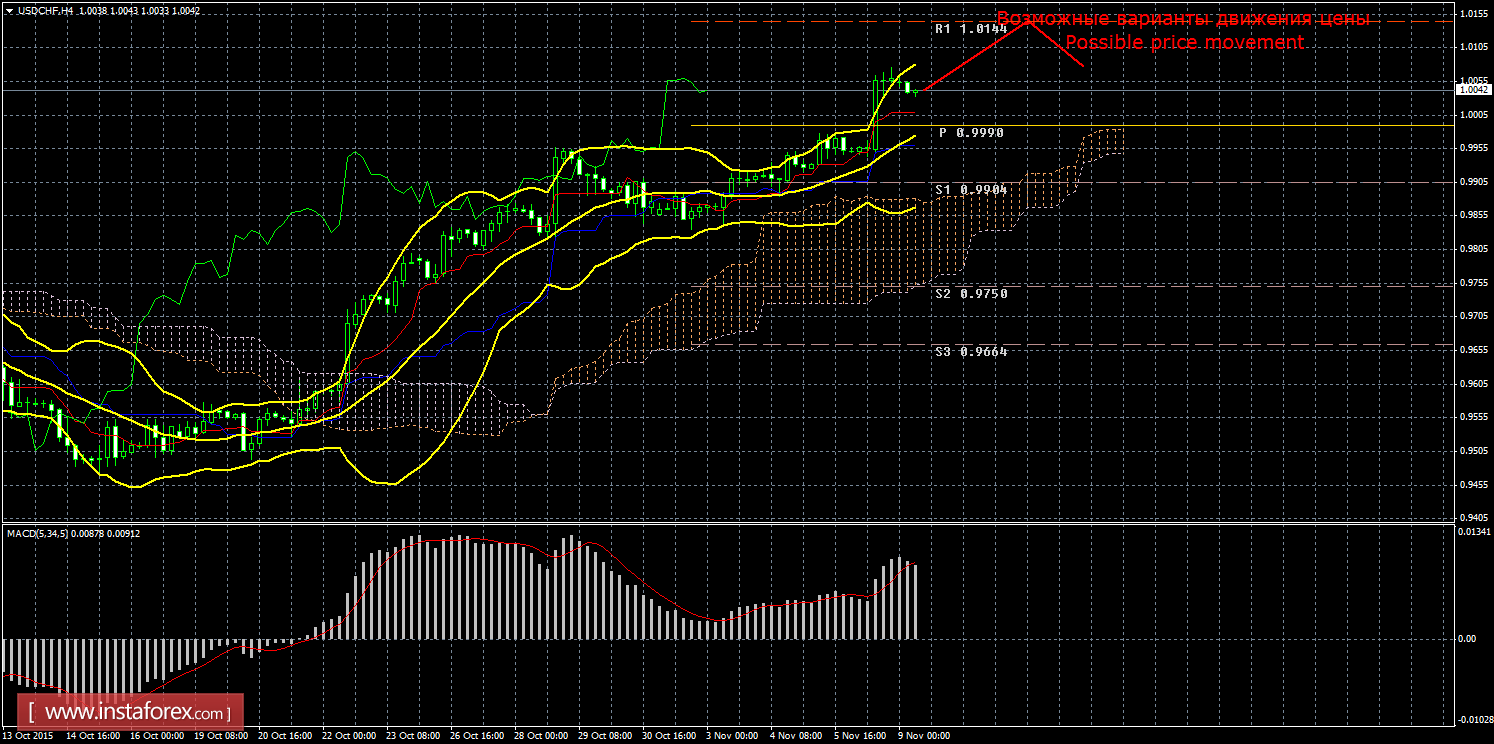Click the 0.9705 price axis label

[x=1474, y=317]
